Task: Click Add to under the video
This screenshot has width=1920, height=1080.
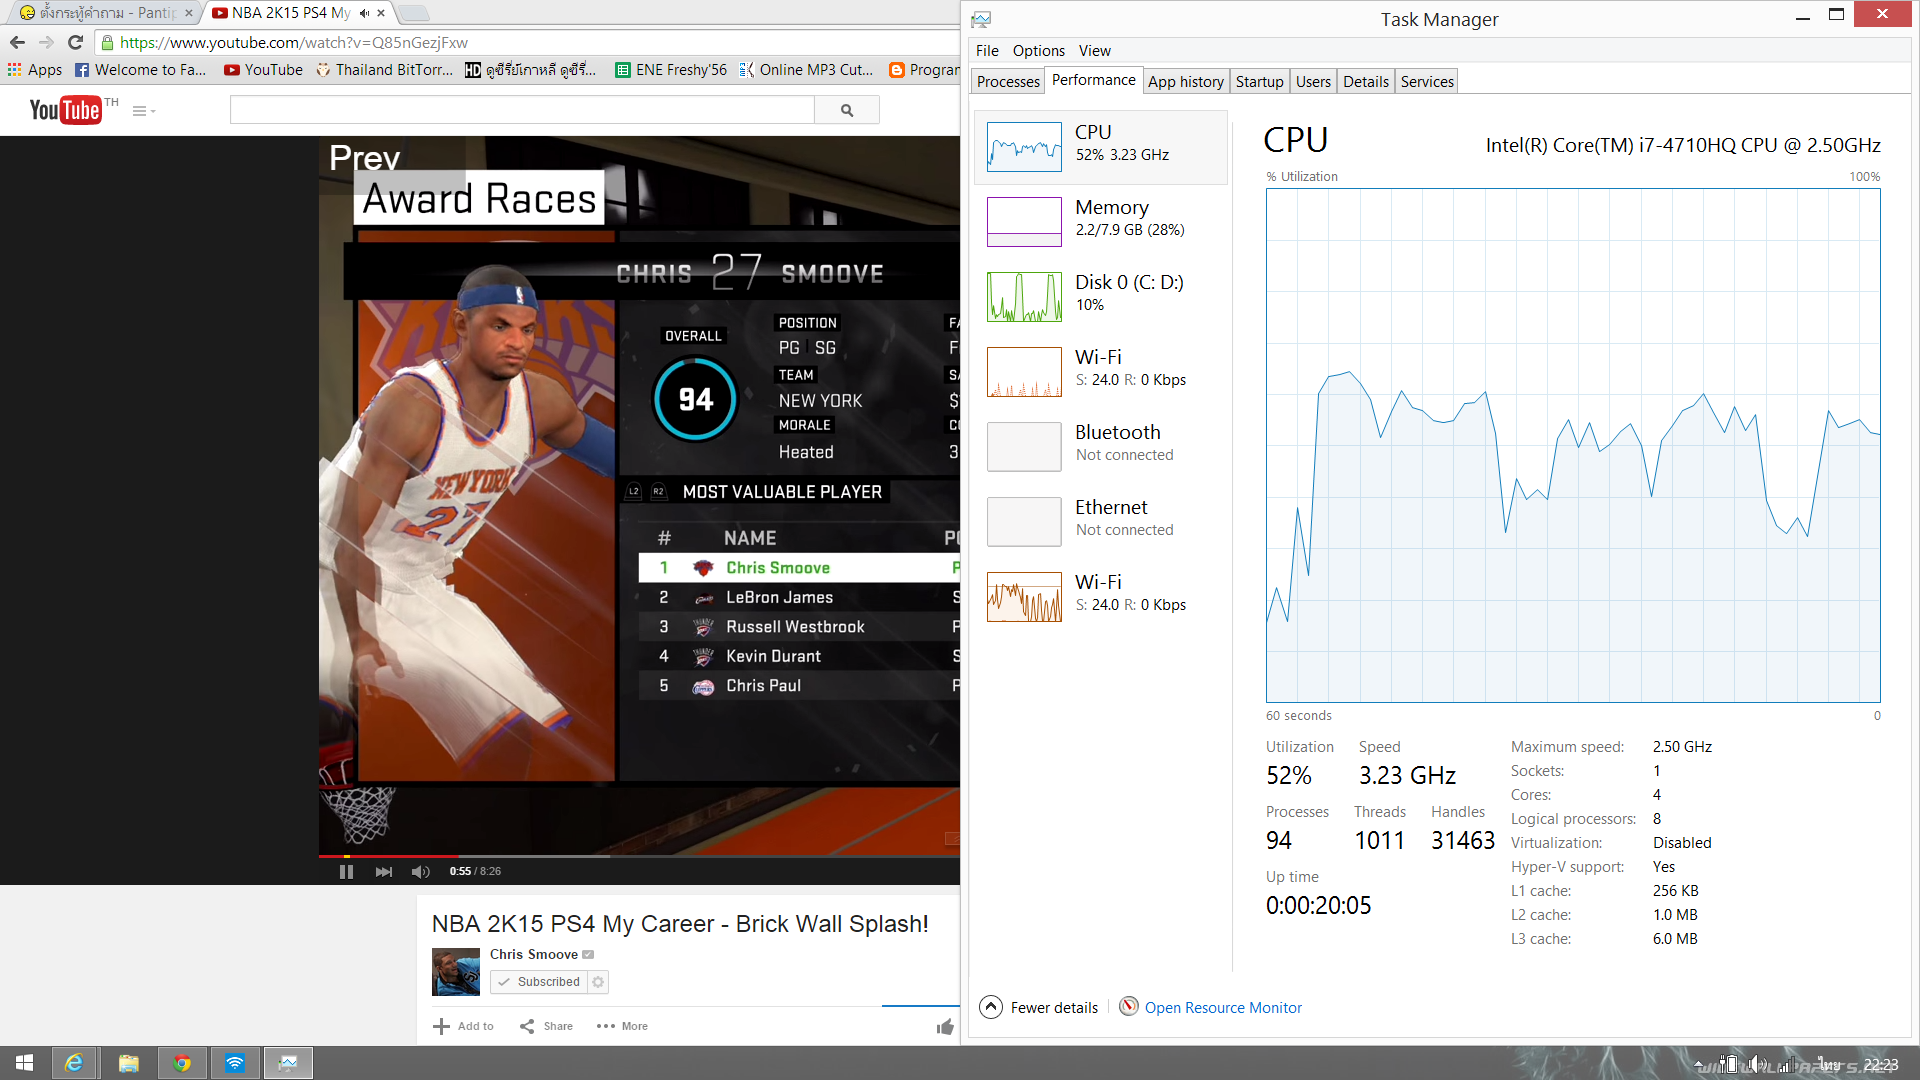Action: pyautogui.click(x=464, y=1026)
